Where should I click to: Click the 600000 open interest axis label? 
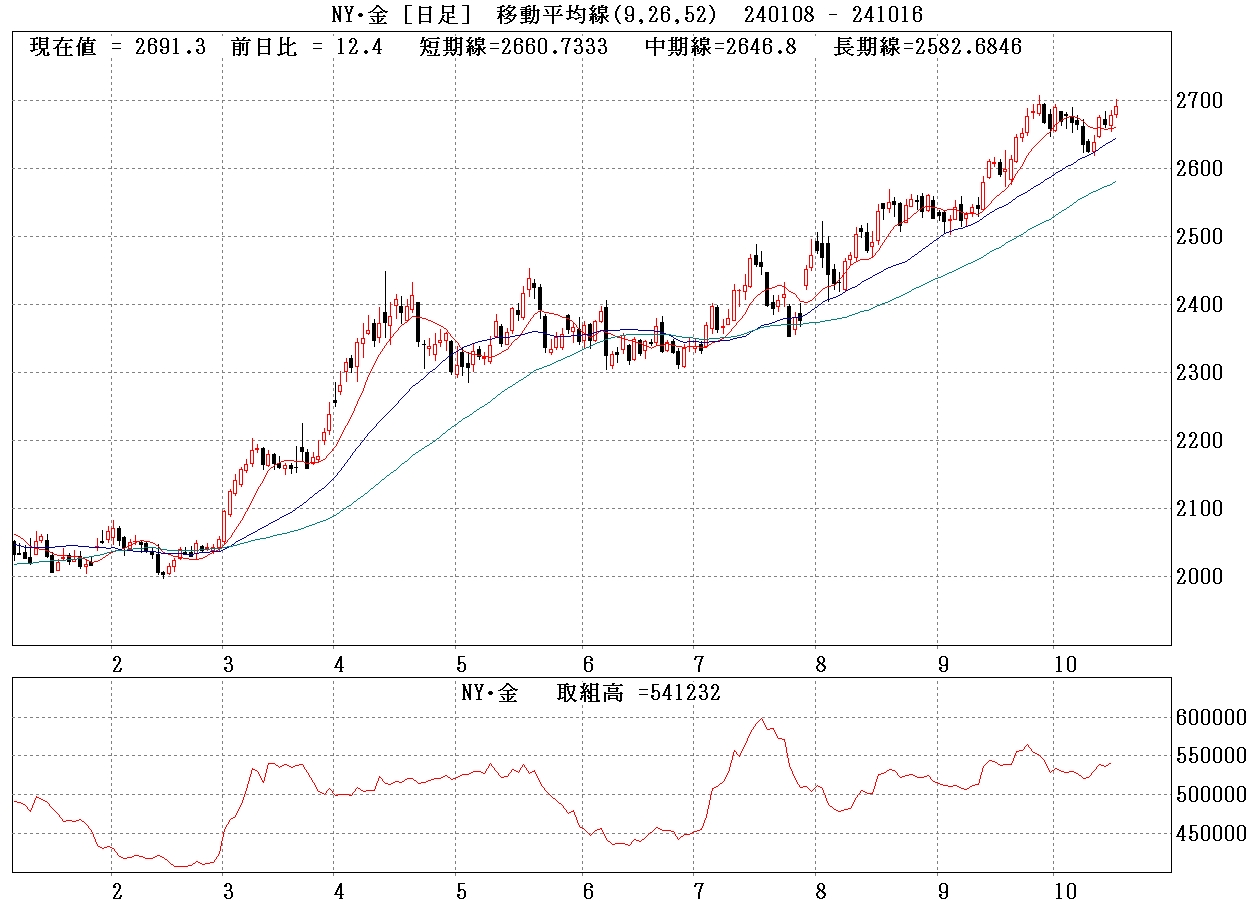1212,718
